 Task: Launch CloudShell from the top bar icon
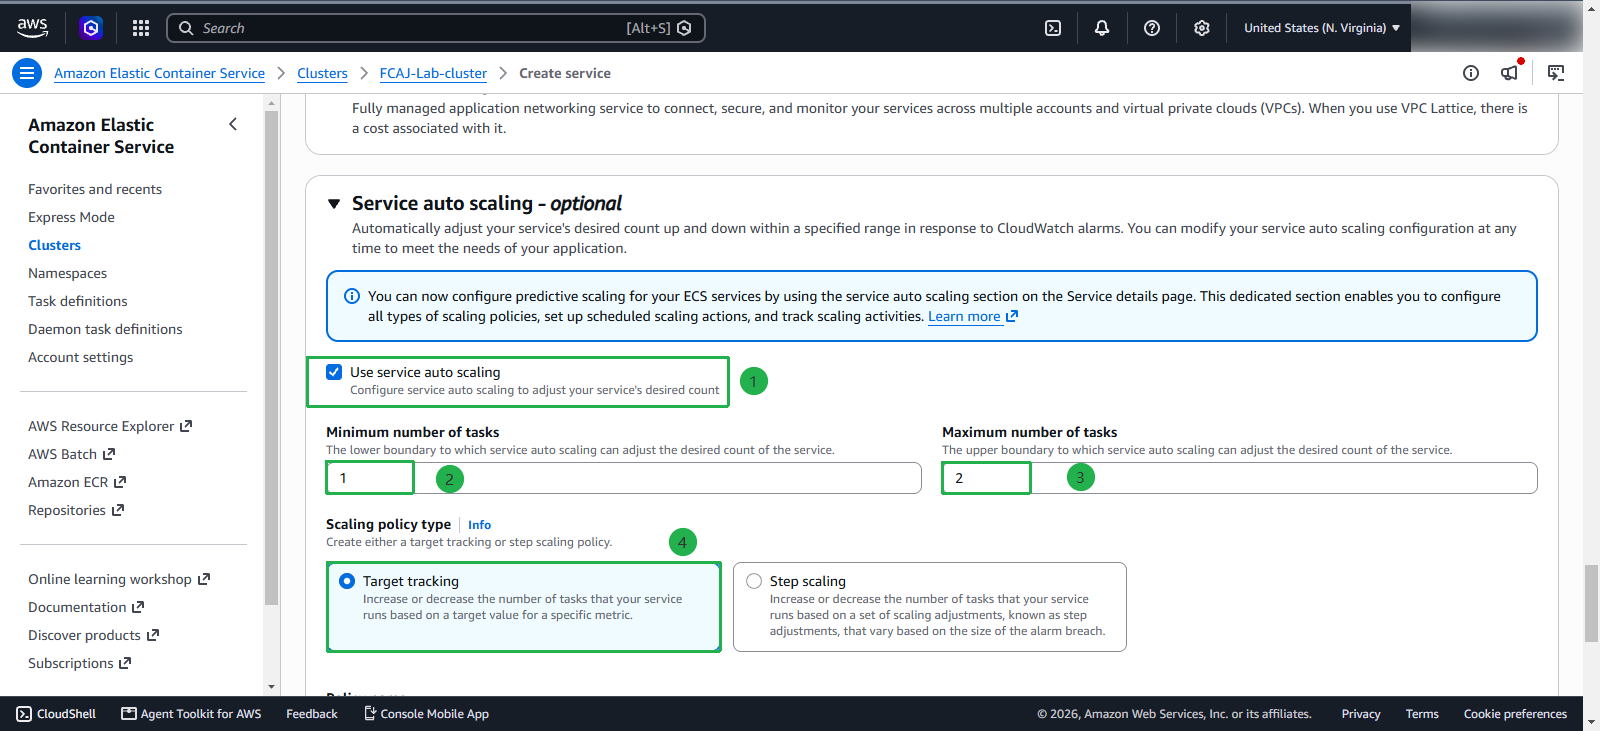pos(1053,28)
